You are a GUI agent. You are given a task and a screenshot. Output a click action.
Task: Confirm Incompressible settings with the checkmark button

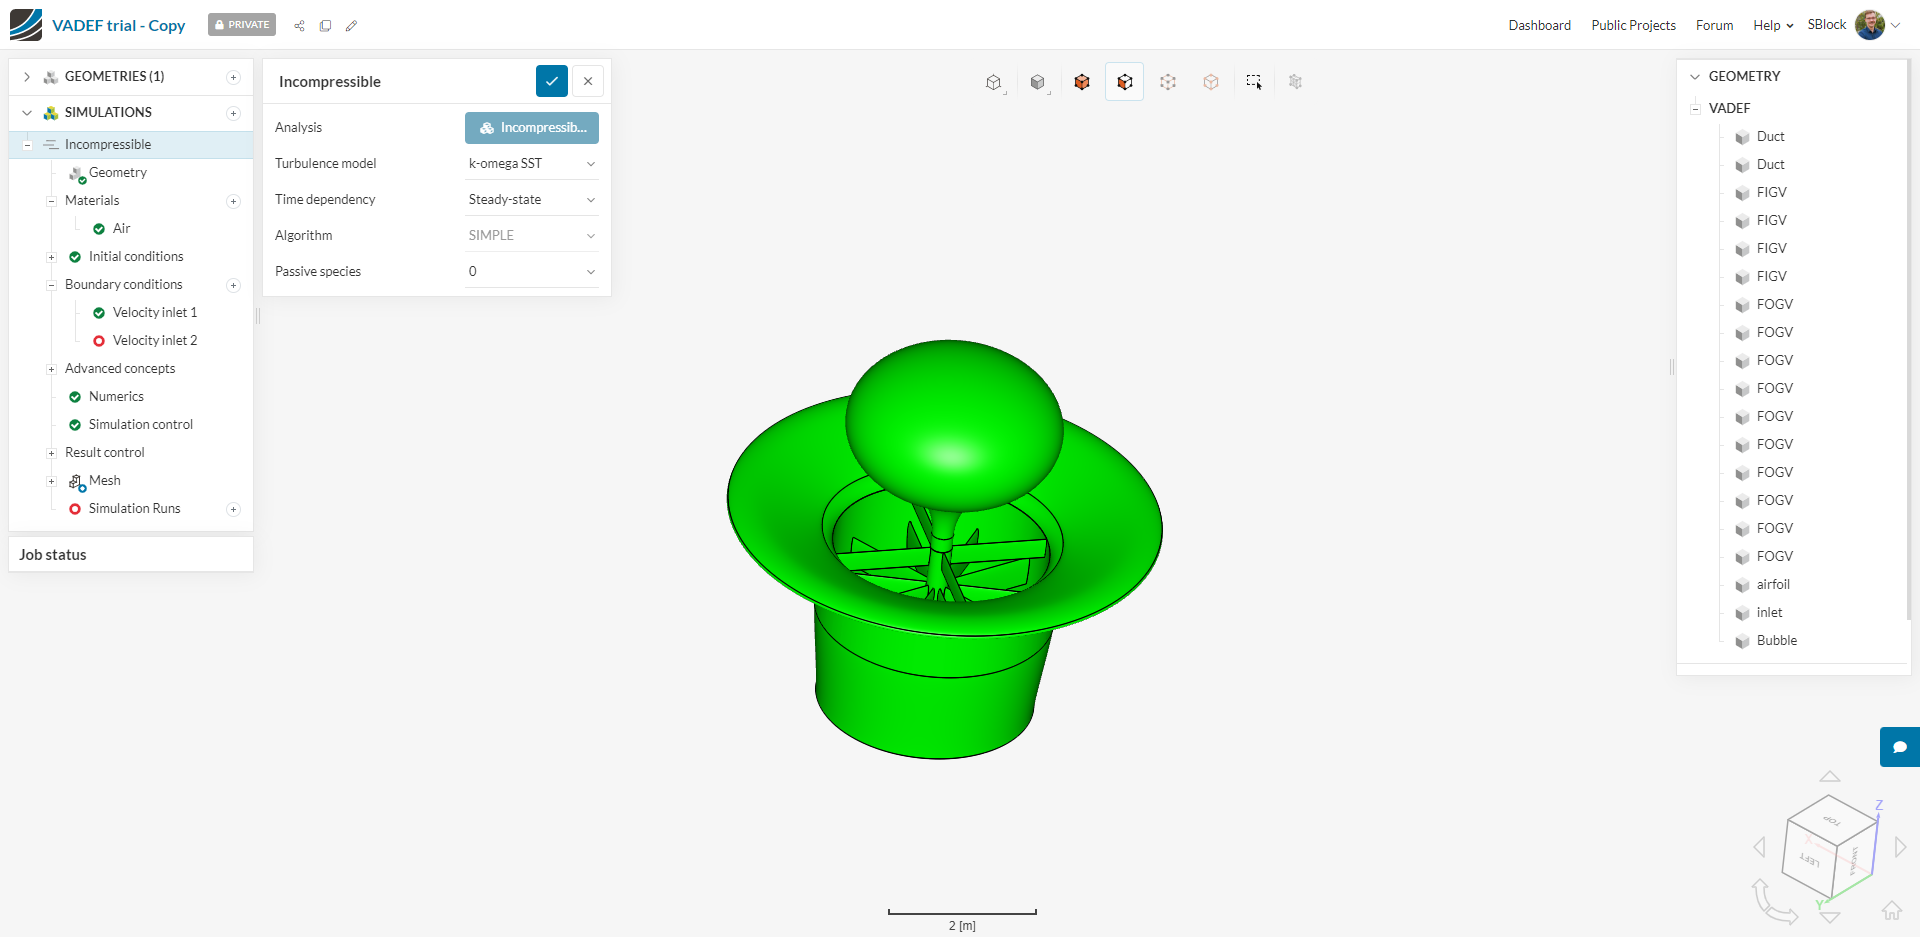[551, 81]
